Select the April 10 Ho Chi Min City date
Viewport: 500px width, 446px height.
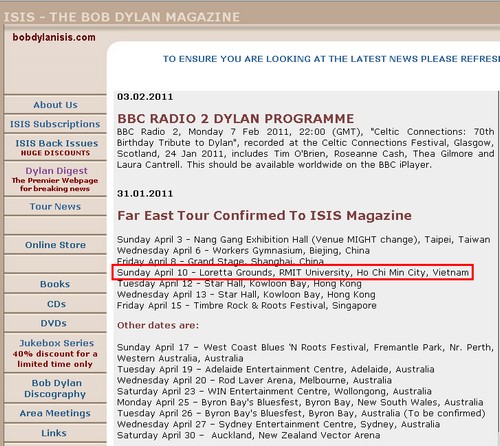[293, 273]
